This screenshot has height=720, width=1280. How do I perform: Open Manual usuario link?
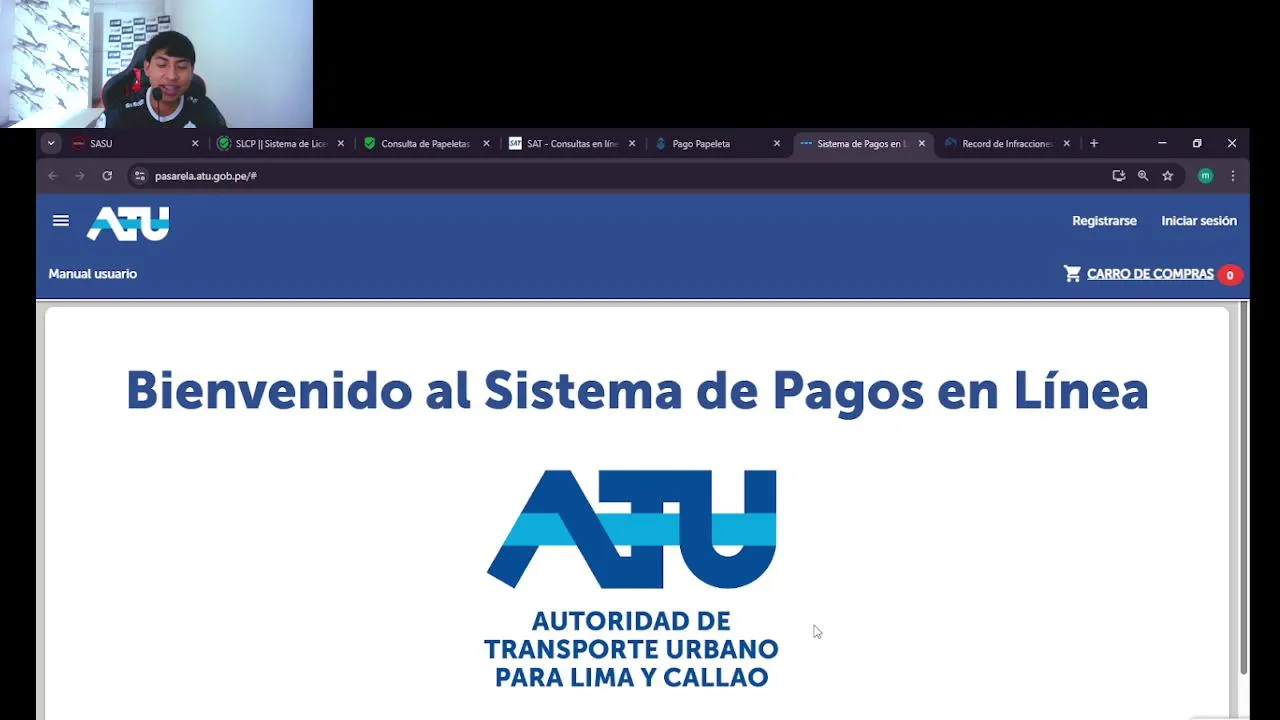pyautogui.click(x=93, y=274)
